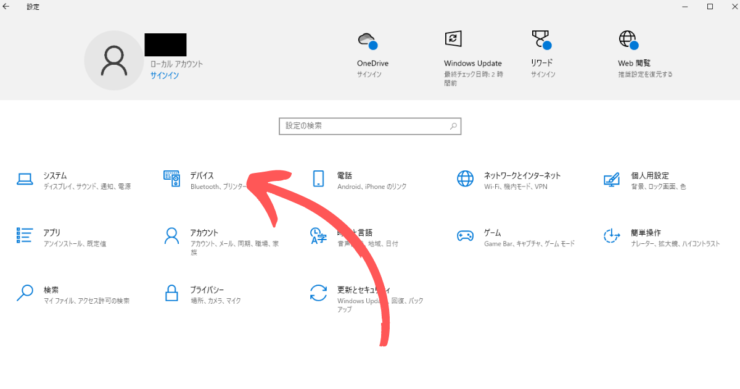This screenshot has height=389, width=740.
Task: Click the 背景、ロック画面、色 description
Action: [x=658, y=186]
